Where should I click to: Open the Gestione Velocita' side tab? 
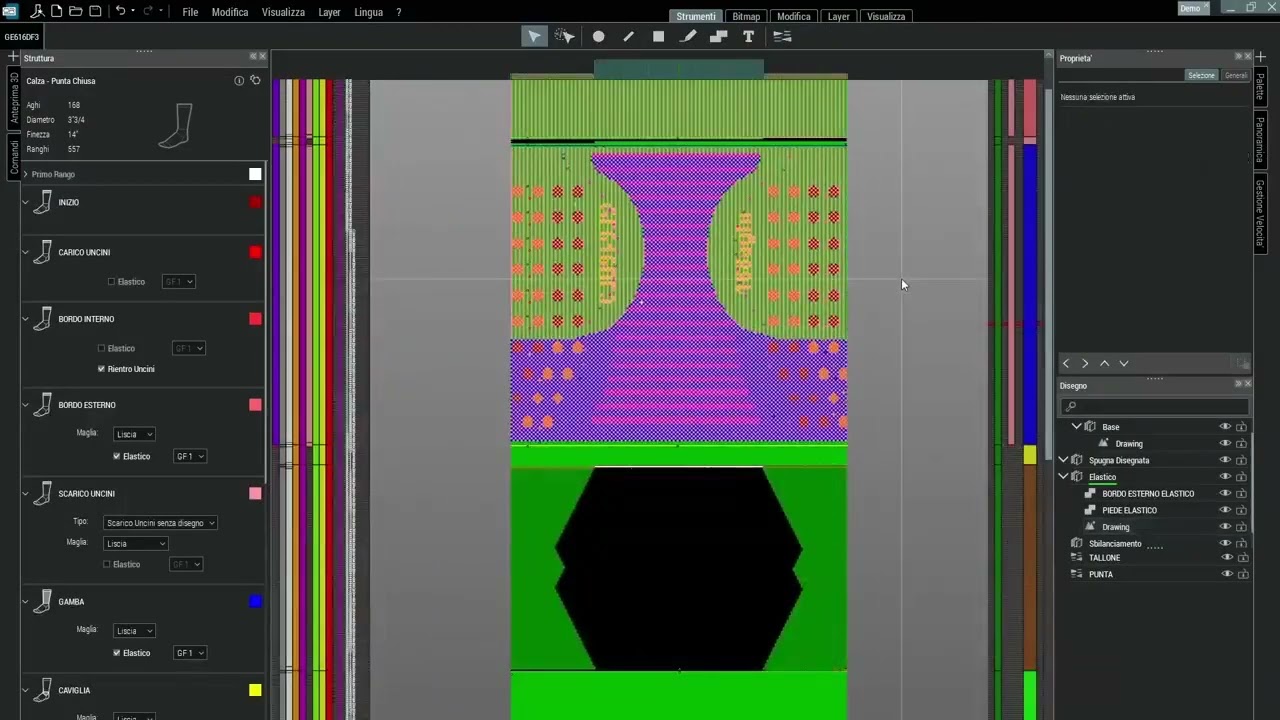pyautogui.click(x=1260, y=213)
